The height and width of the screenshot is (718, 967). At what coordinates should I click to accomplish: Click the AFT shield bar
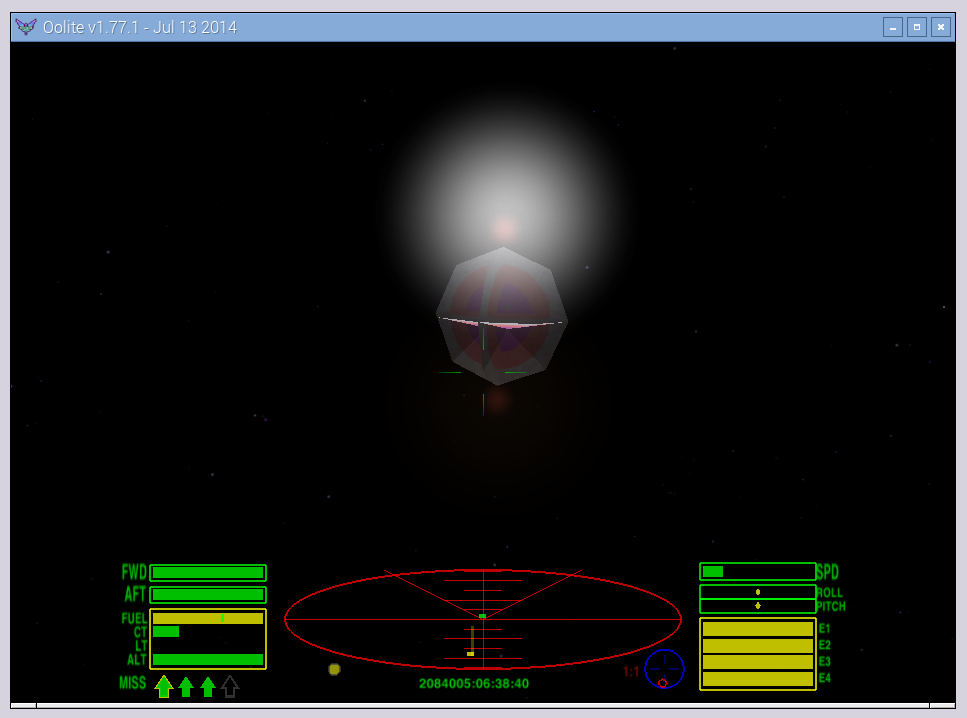click(x=208, y=595)
